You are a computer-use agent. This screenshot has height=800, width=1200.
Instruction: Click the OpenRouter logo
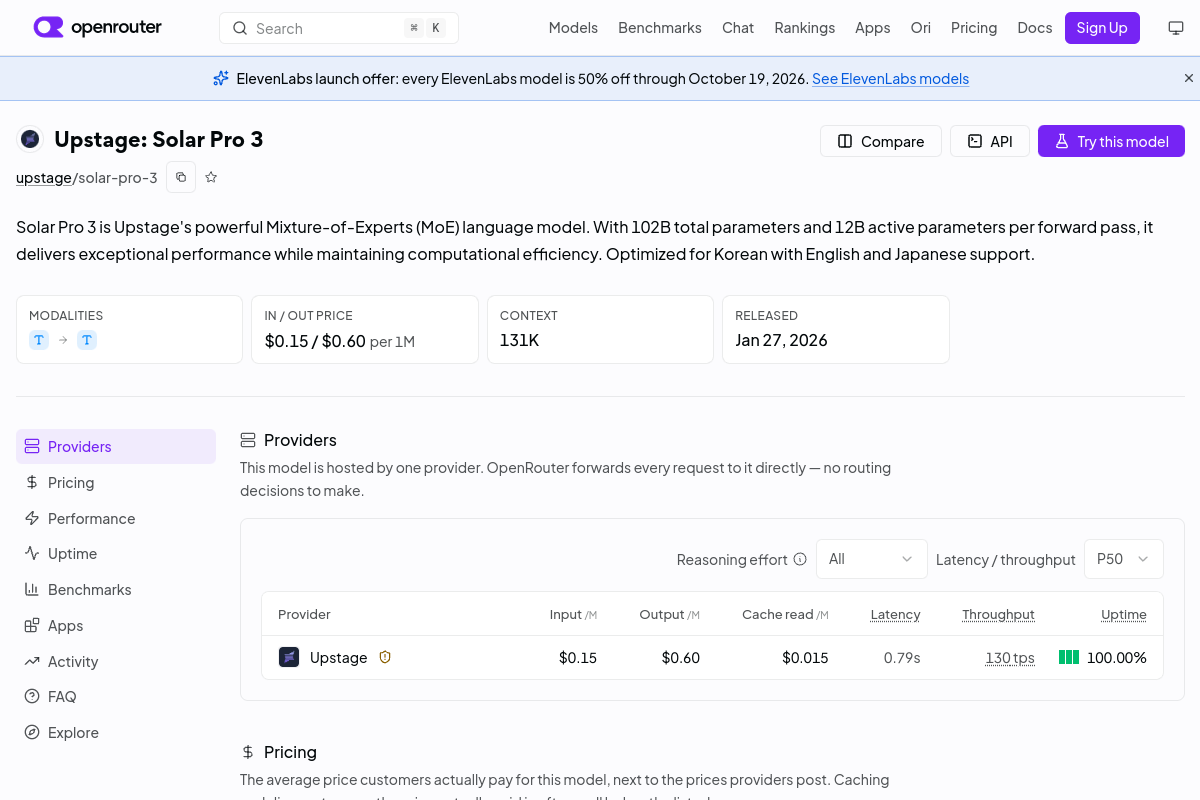pyautogui.click(x=97, y=28)
